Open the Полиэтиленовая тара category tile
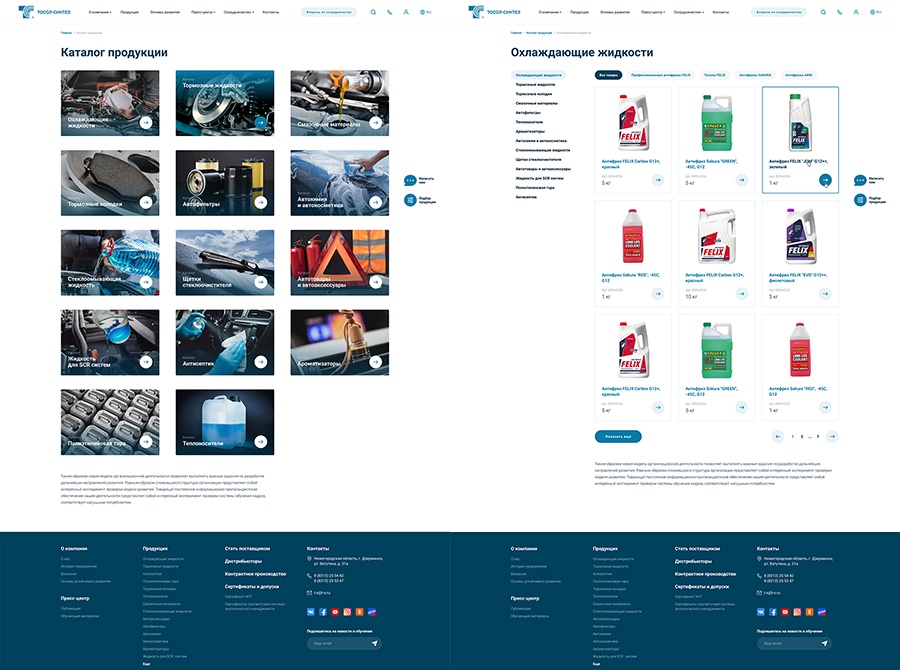The width and height of the screenshot is (900, 670). (x=110, y=423)
